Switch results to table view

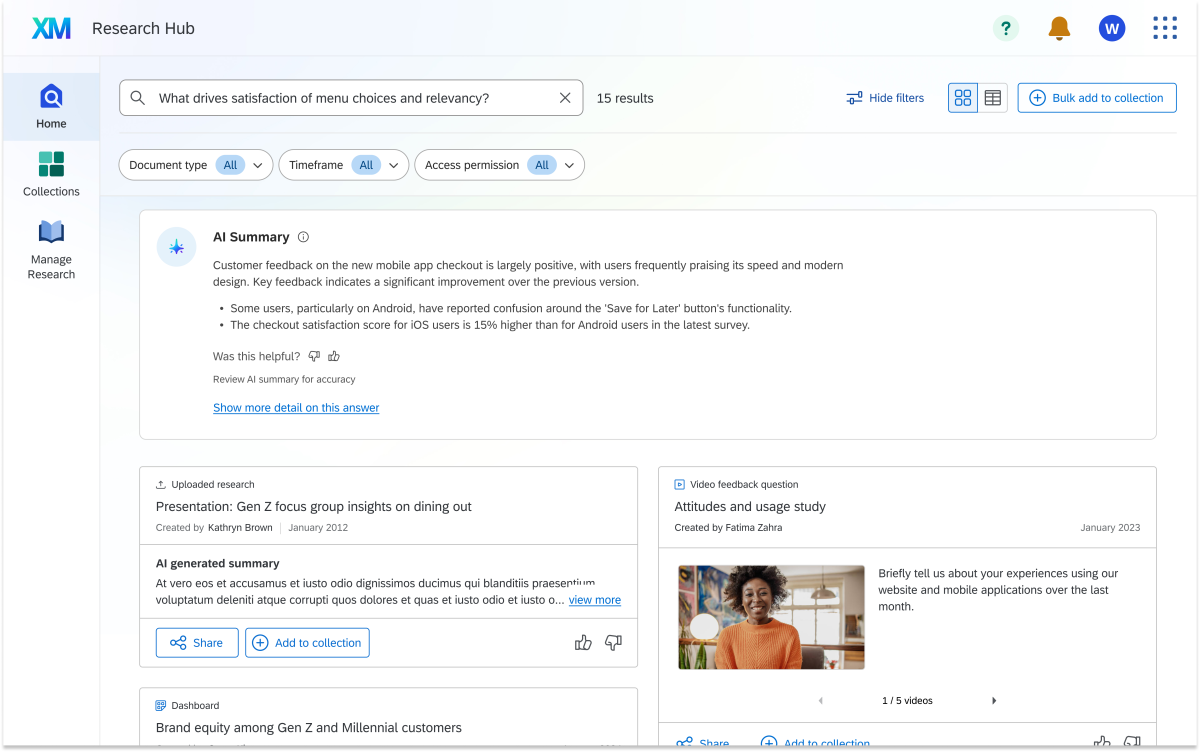(x=992, y=97)
